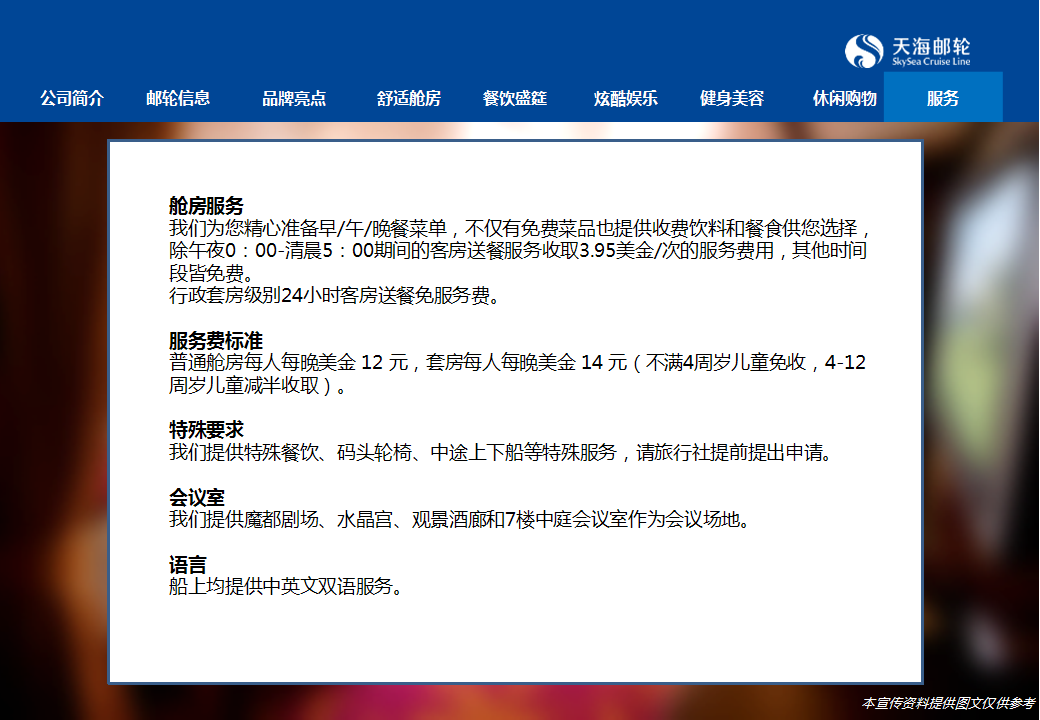This screenshot has height=720, width=1040.
Task: Click the SkySea Cruise Line logo
Action: click(907, 51)
